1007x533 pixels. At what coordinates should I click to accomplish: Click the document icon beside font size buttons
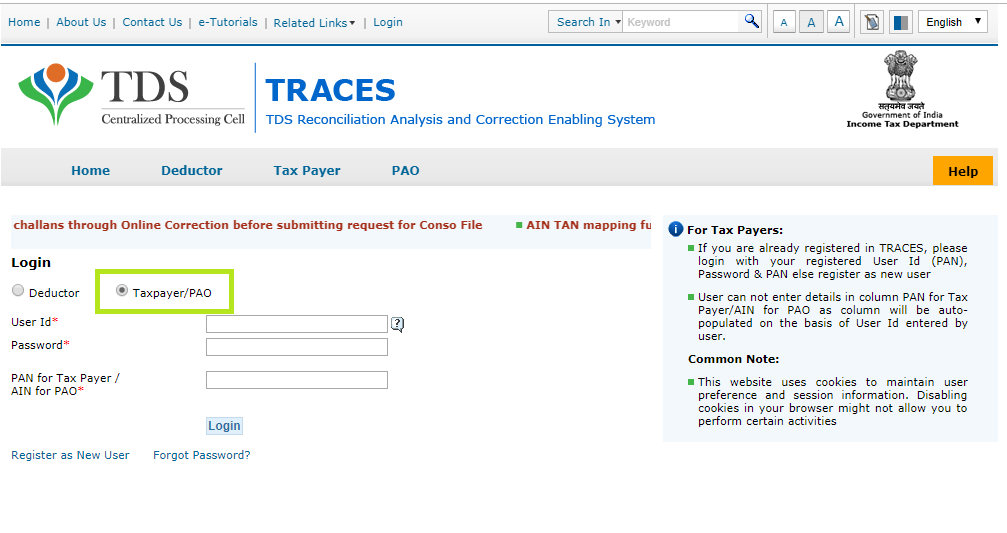pos(871,22)
